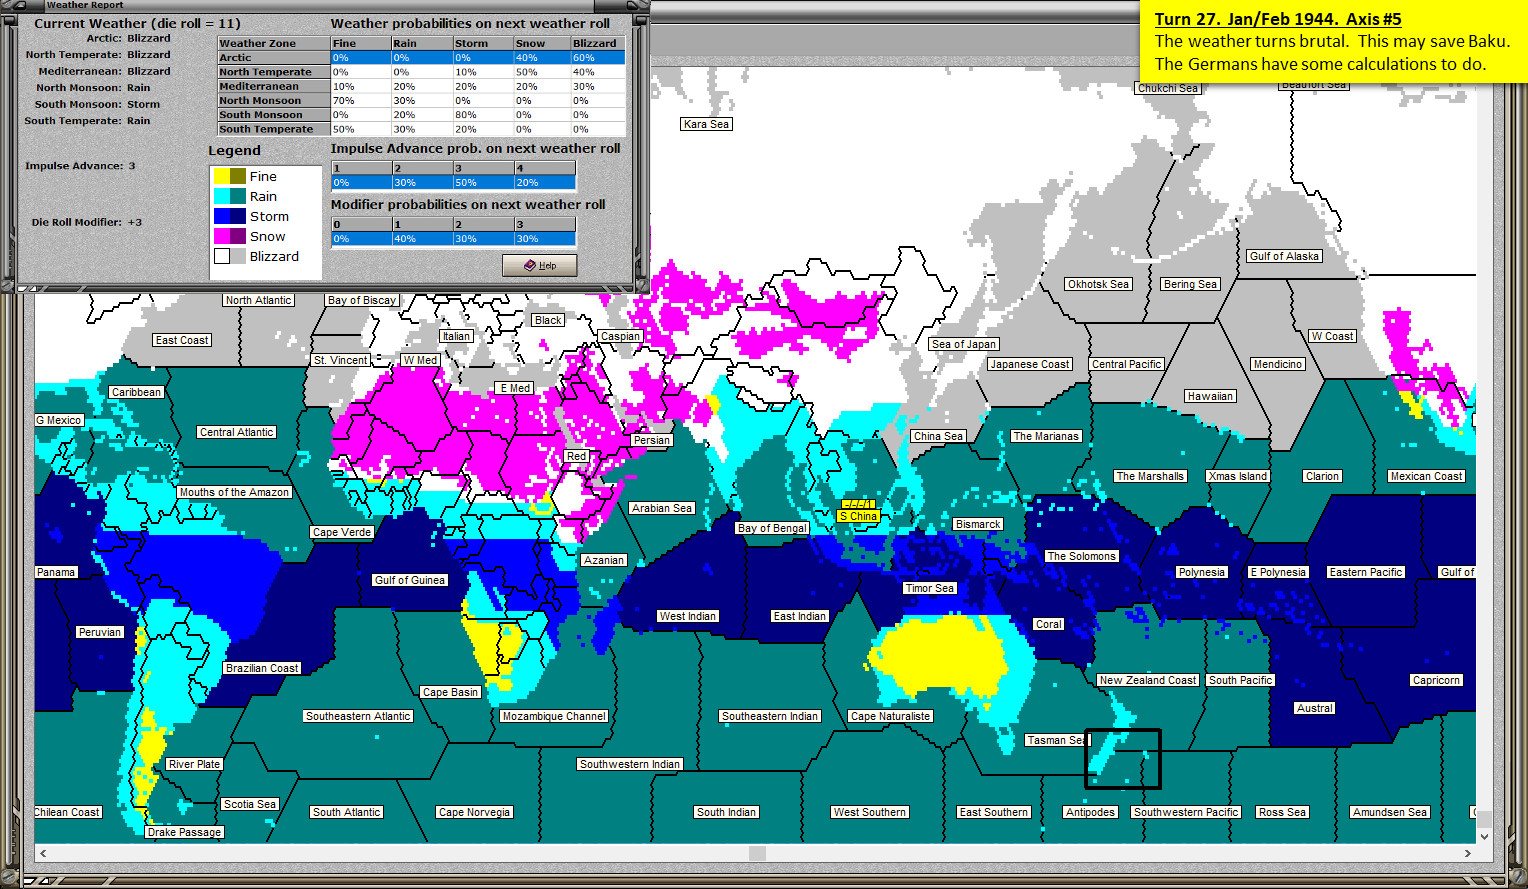This screenshot has height=889, width=1528.
Task: Click the Gulf of Guinea label
Action: pyautogui.click(x=410, y=580)
